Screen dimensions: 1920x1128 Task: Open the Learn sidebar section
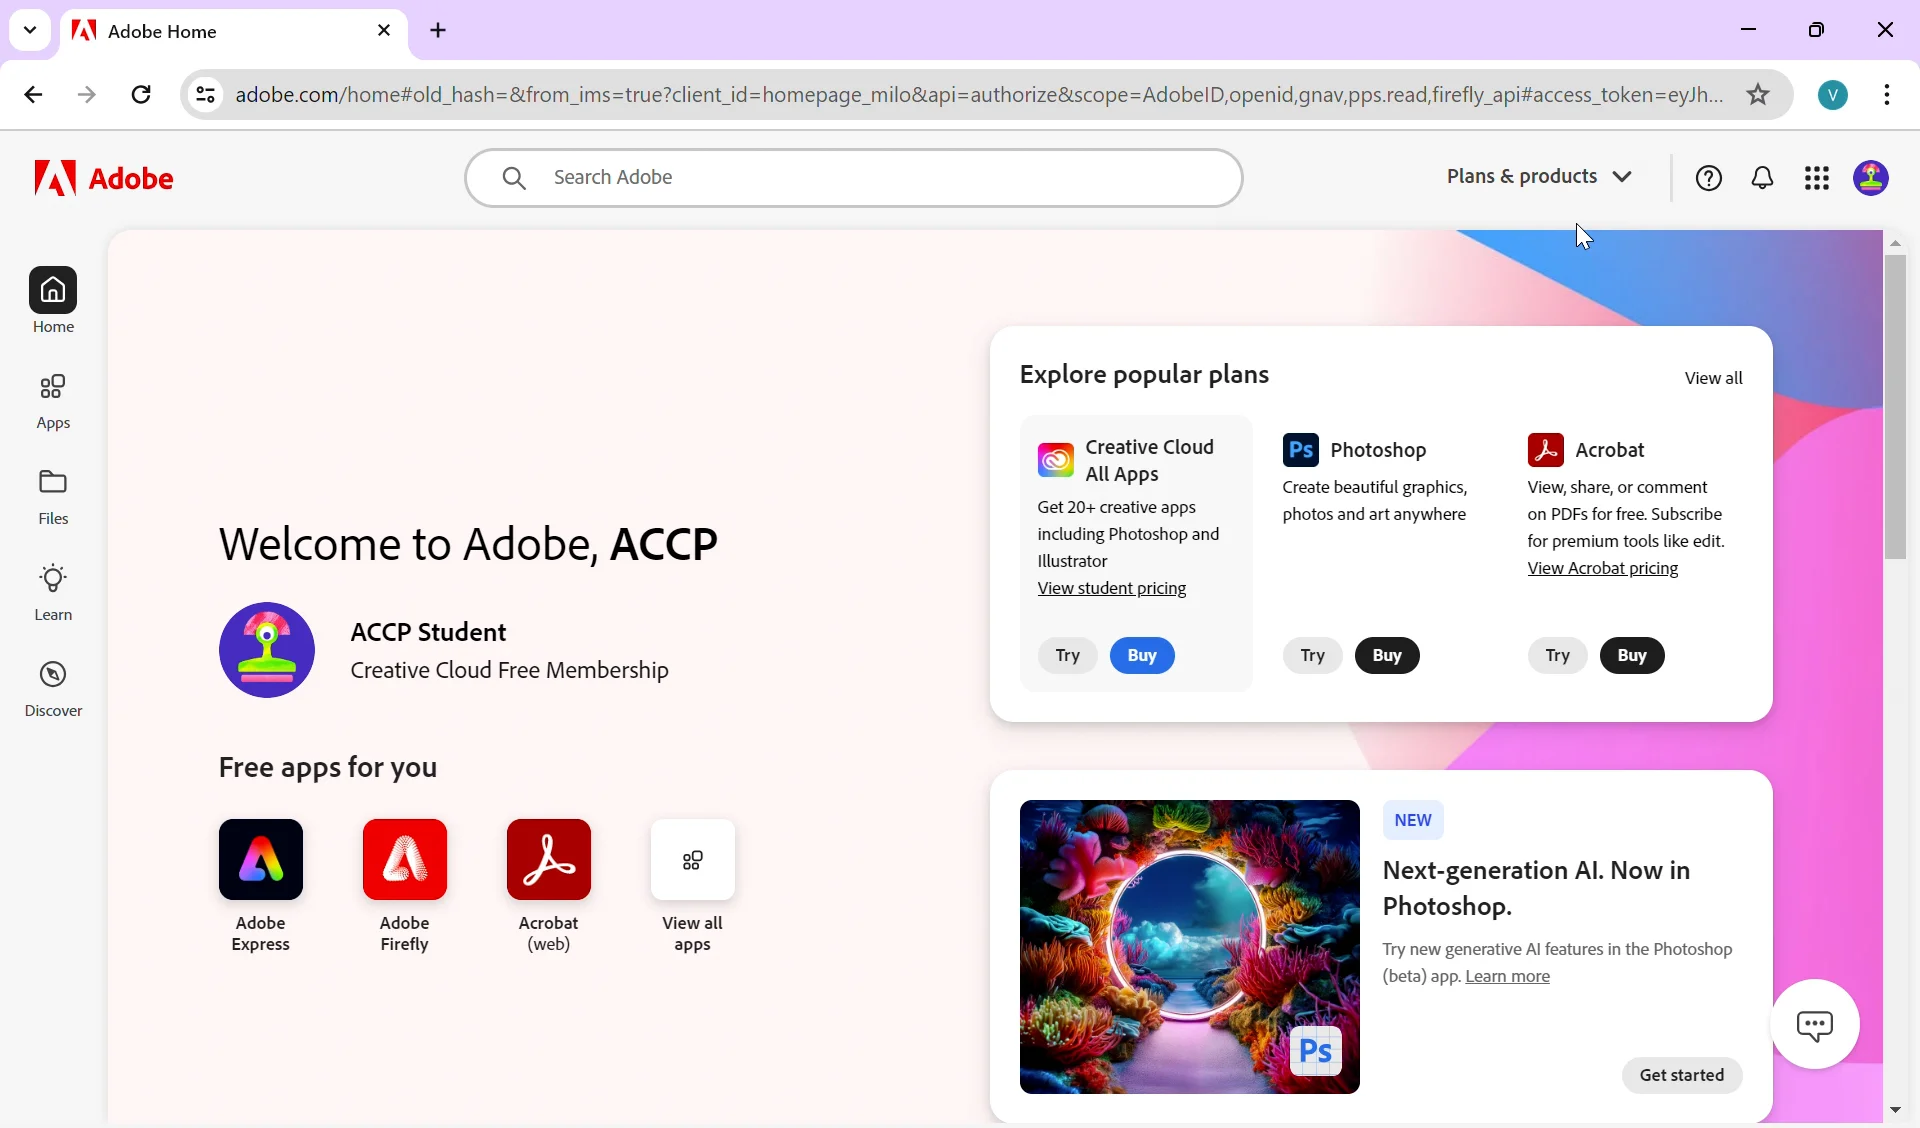click(53, 593)
